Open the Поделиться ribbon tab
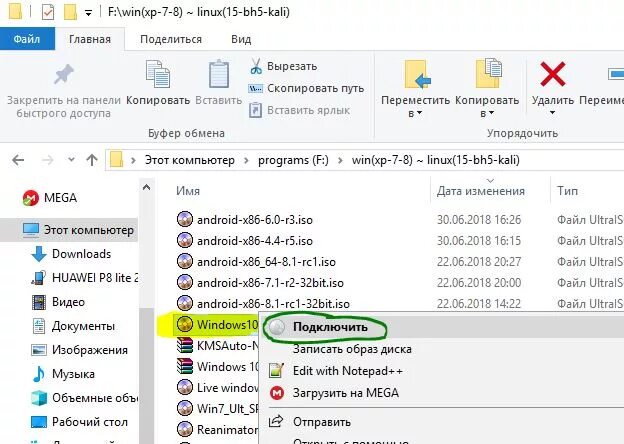The image size is (624, 444). (171, 39)
